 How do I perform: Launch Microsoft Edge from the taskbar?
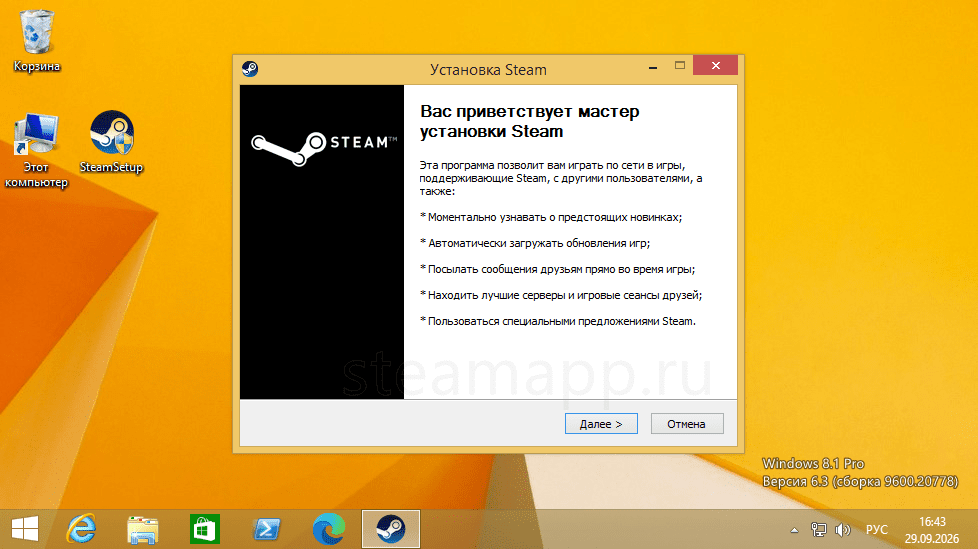tap(329, 529)
